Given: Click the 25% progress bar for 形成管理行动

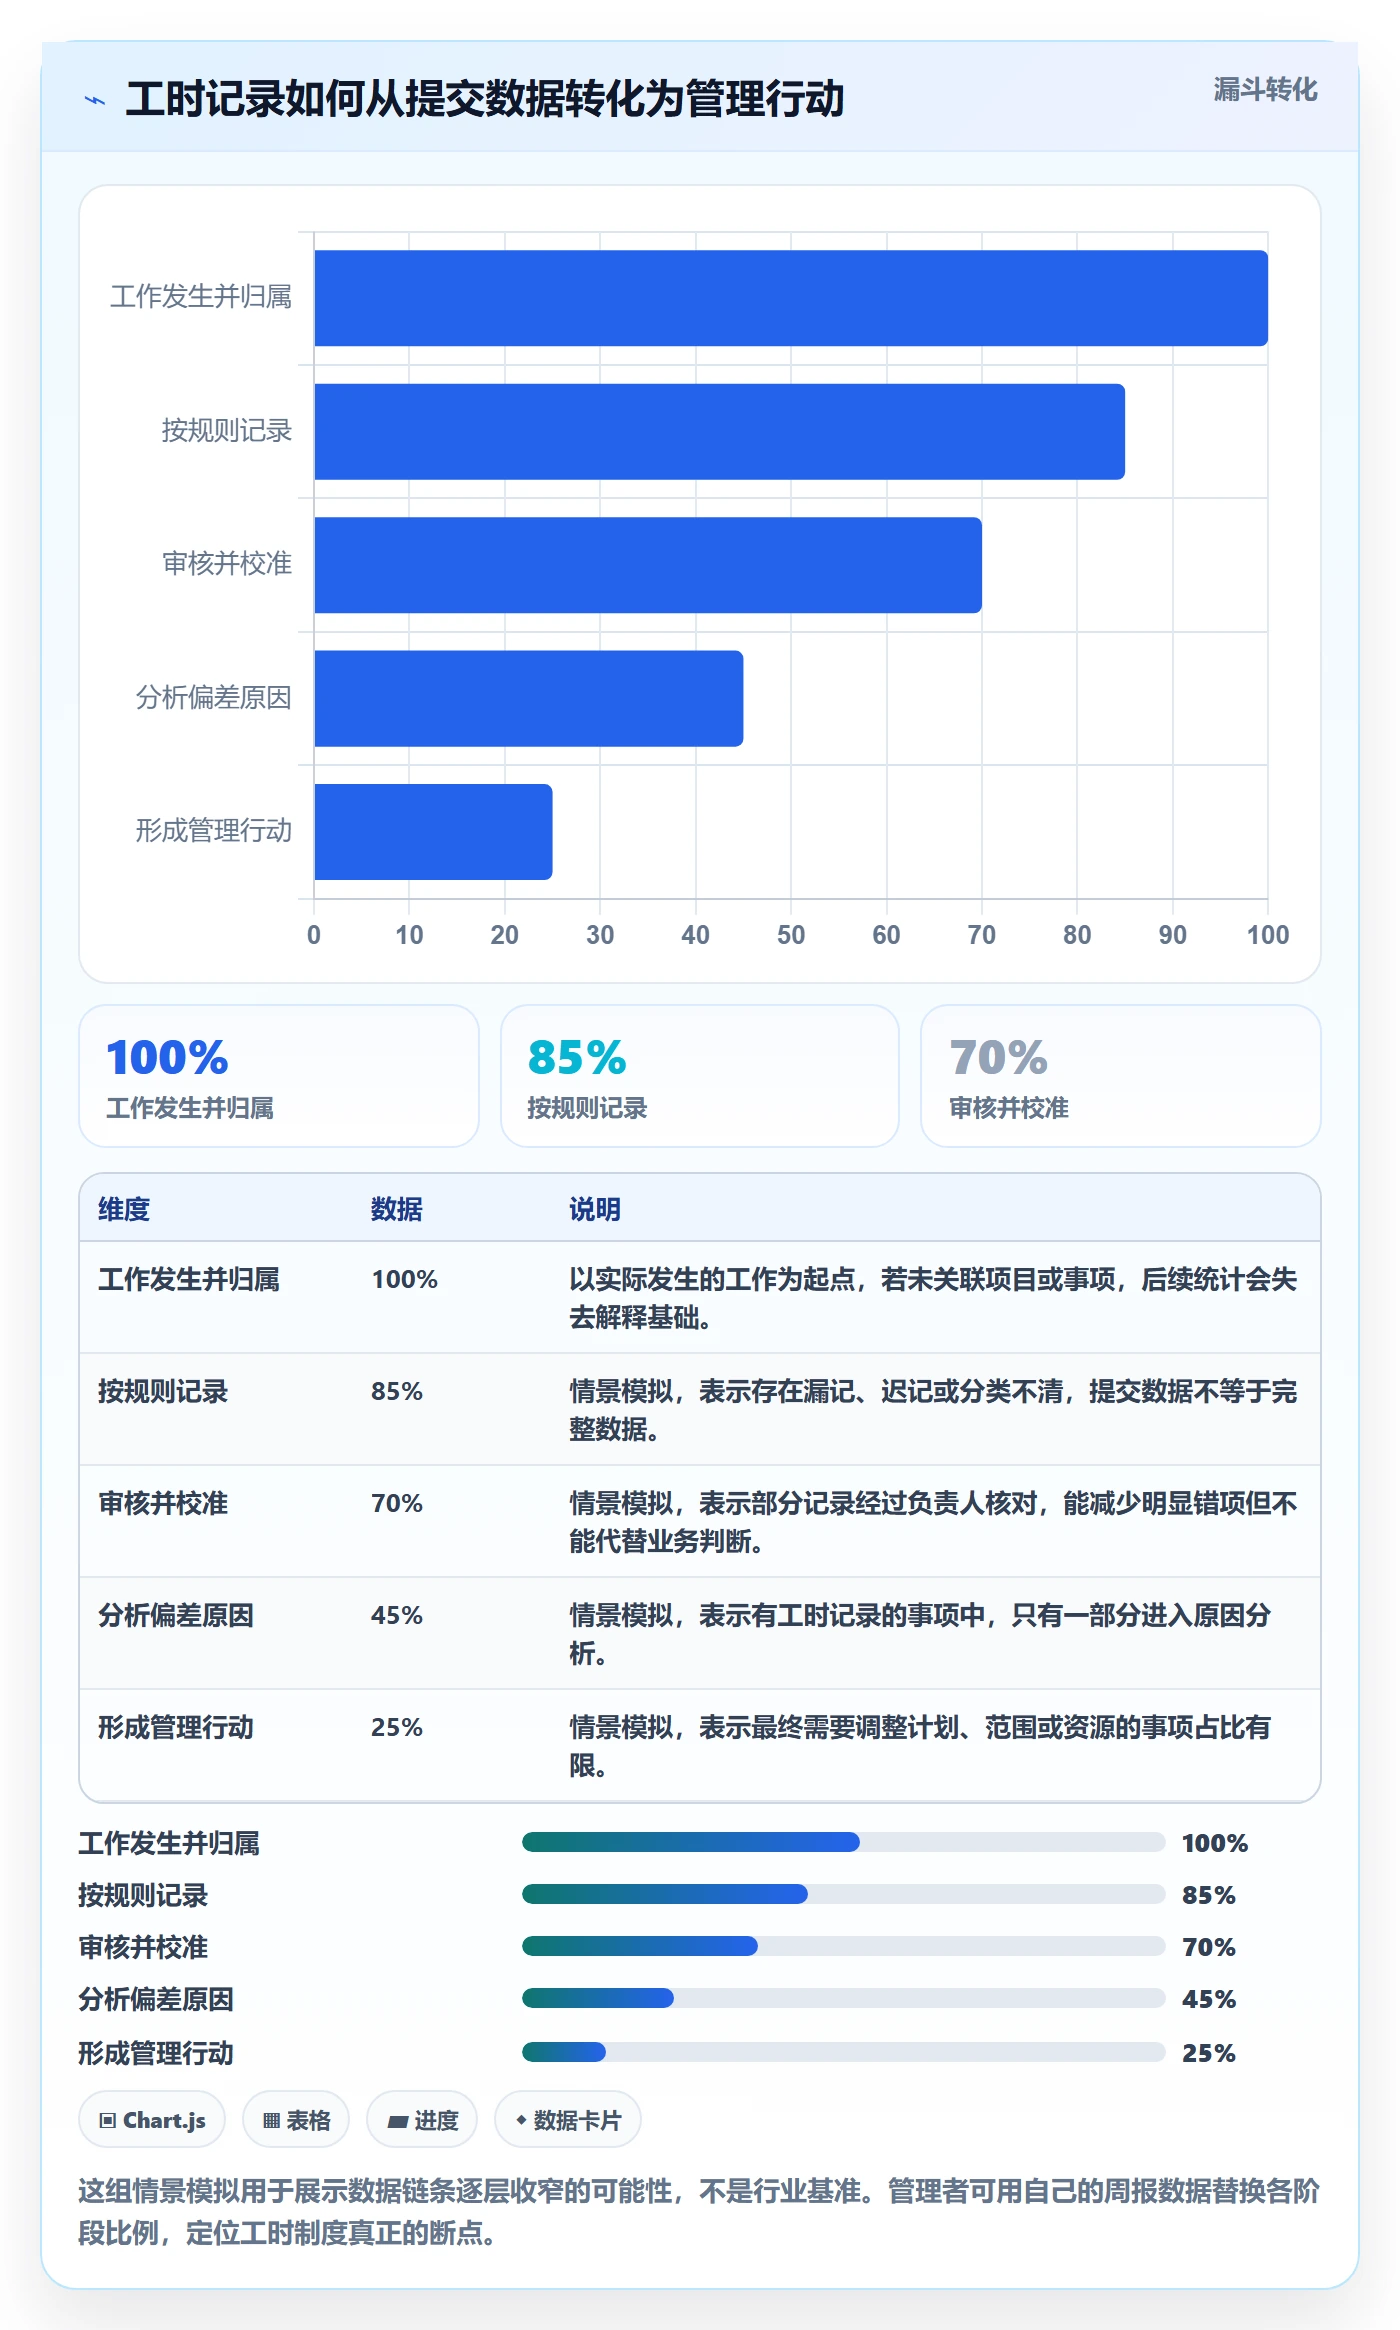Looking at the screenshot, I should click(x=843, y=2052).
